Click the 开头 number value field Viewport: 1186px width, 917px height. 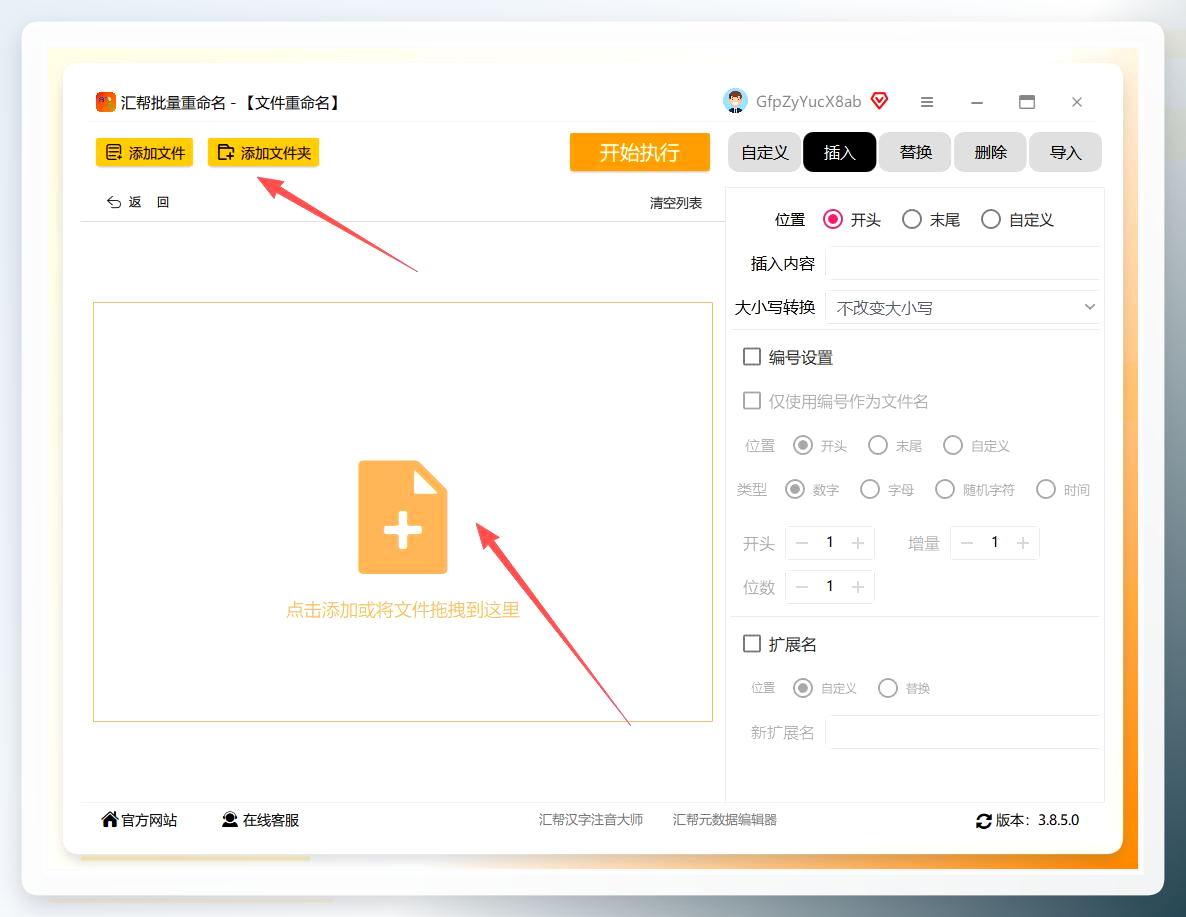point(830,542)
